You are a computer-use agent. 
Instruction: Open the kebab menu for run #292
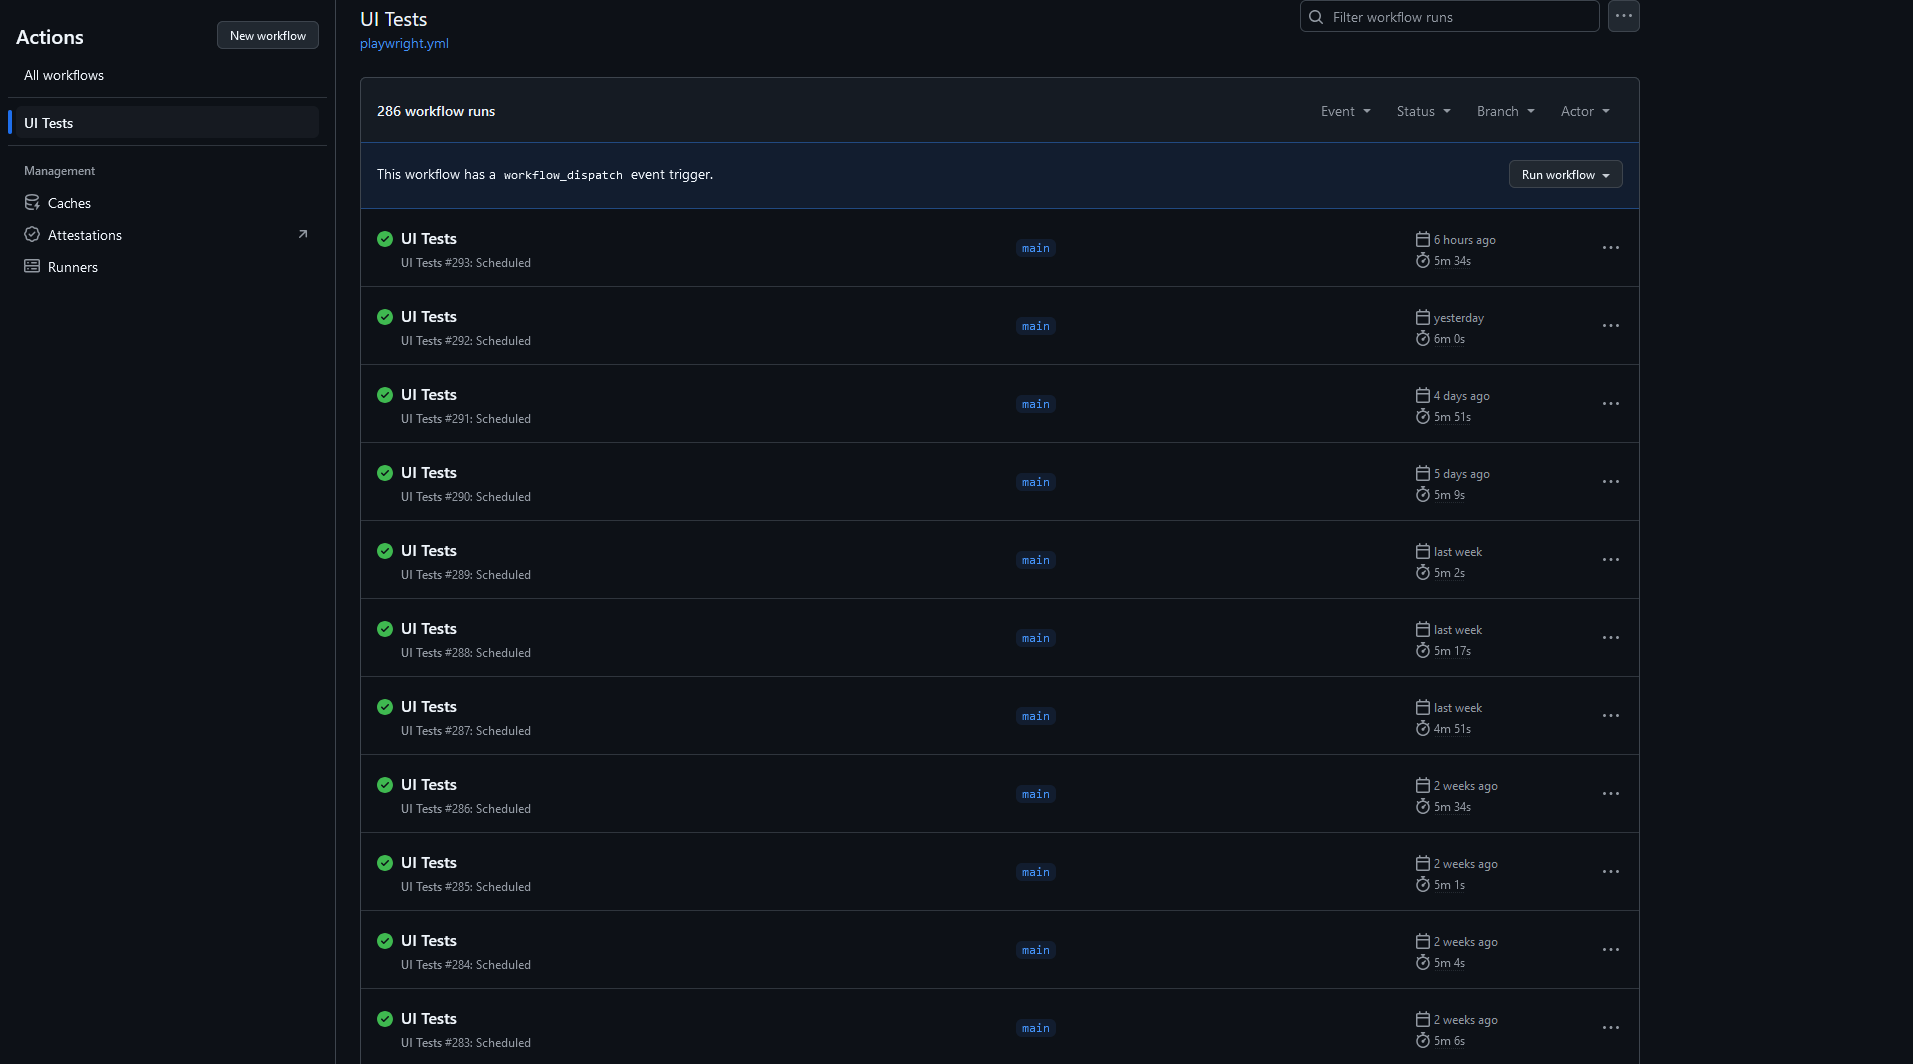(x=1610, y=326)
